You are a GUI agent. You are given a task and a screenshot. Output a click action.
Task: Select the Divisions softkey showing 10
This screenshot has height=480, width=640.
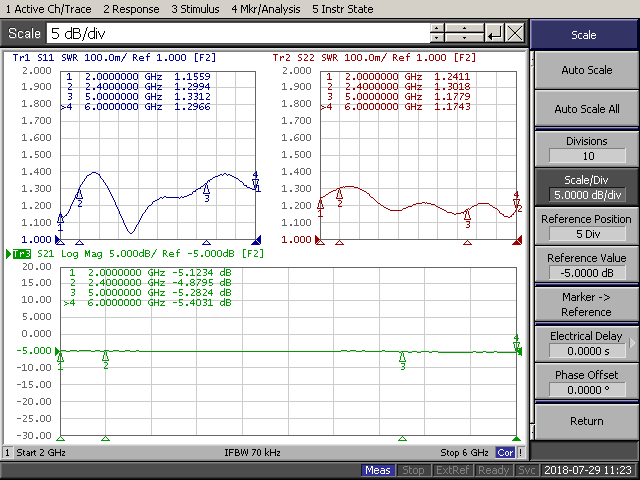[x=587, y=149]
